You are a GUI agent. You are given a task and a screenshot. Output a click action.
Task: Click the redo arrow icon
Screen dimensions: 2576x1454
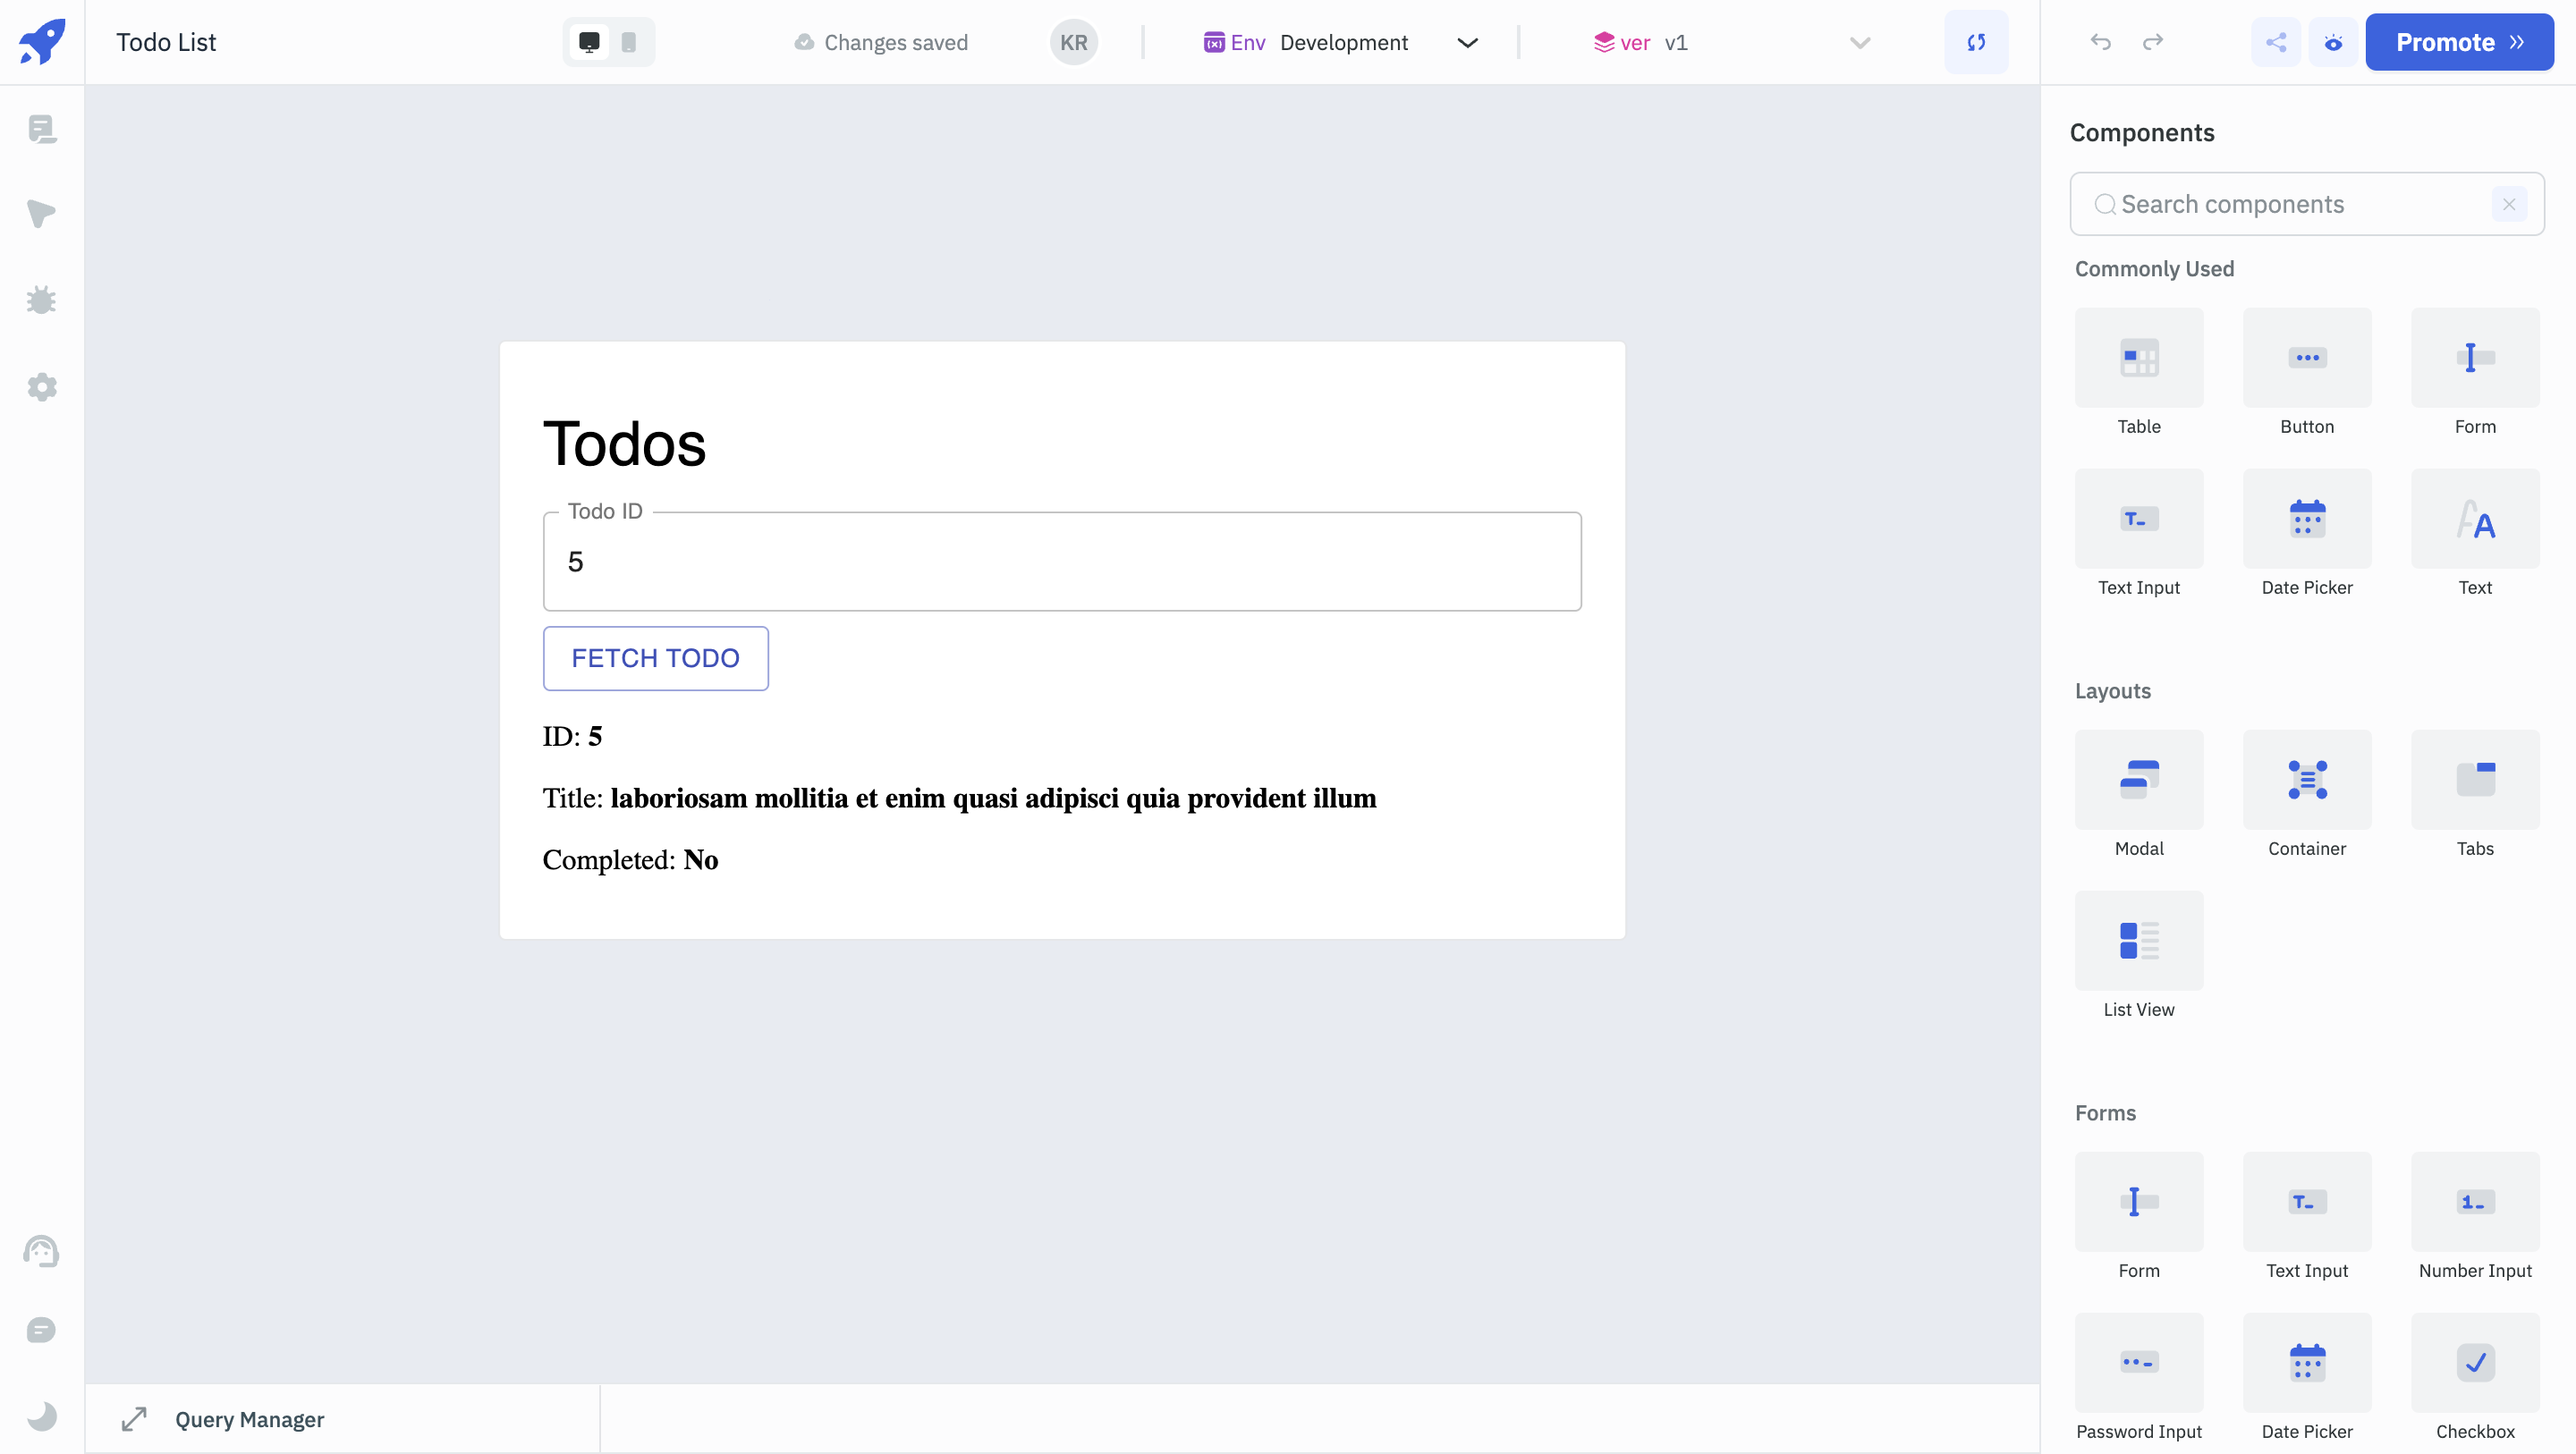tap(2153, 42)
